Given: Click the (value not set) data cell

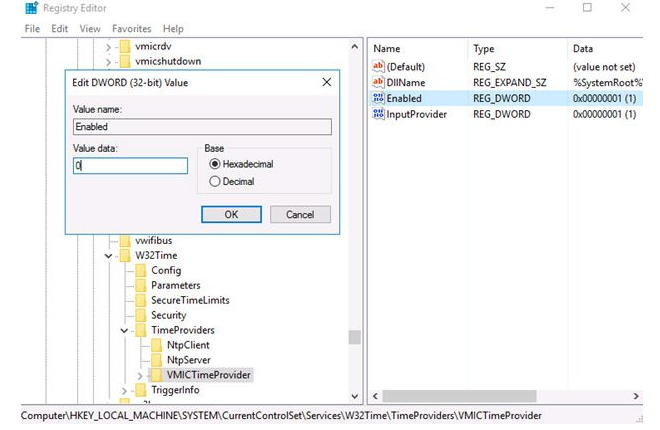Looking at the screenshot, I should [604, 66].
